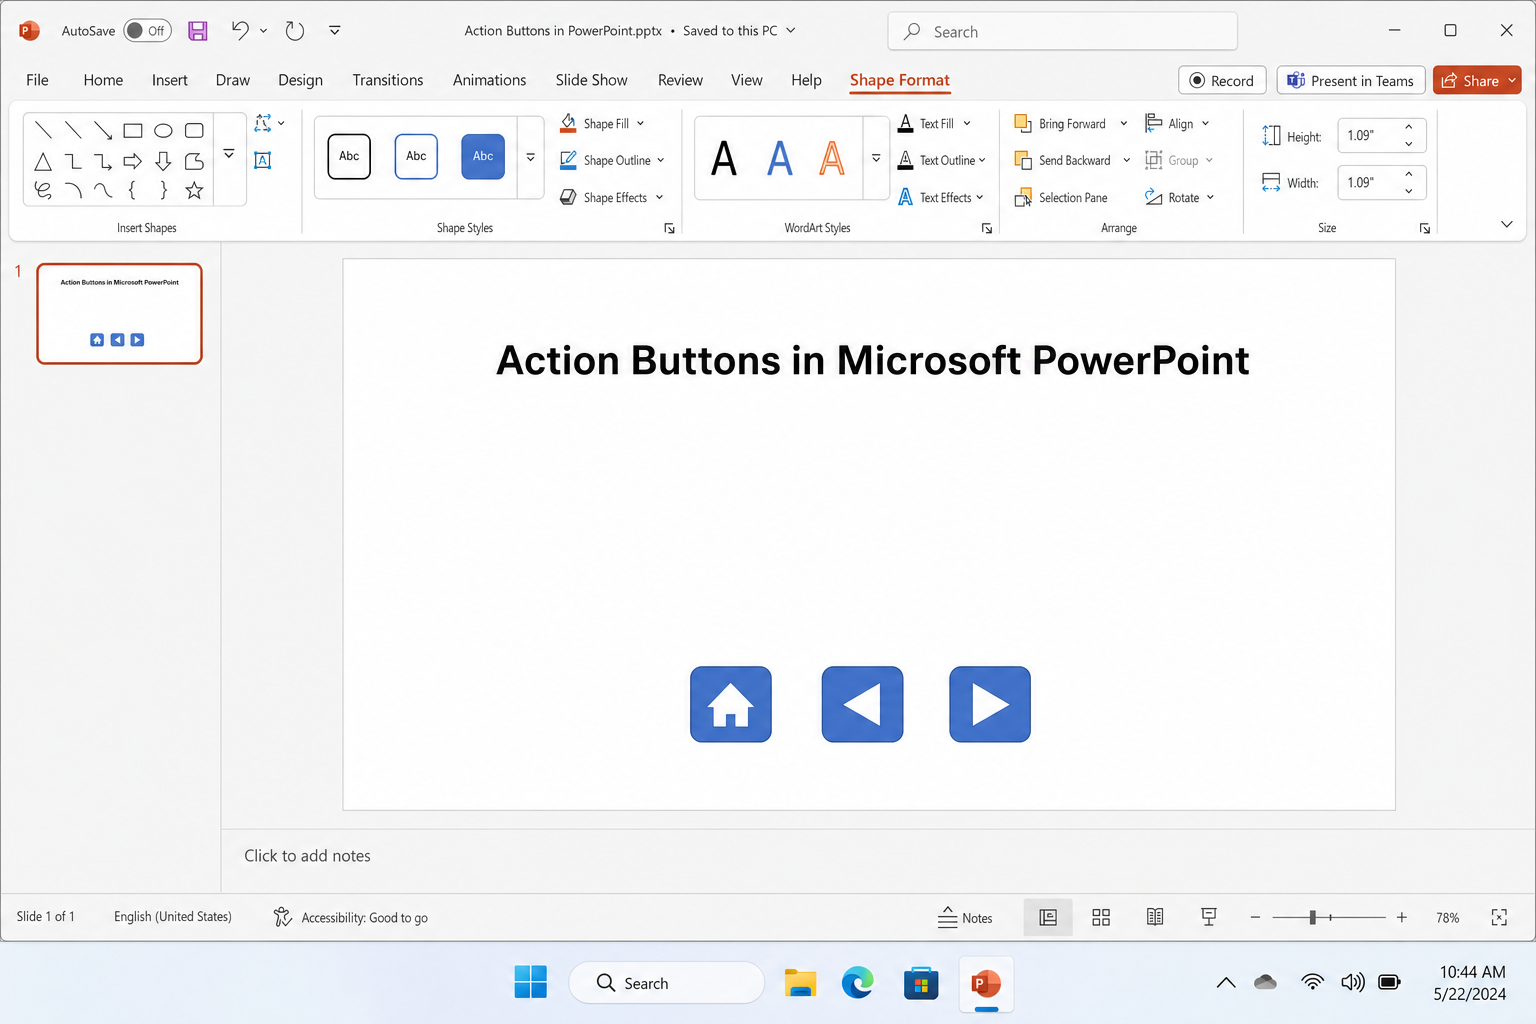Viewport: 1536px width, 1024px height.
Task: Select the Isosceles Triangle shape
Action: (43, 161)
